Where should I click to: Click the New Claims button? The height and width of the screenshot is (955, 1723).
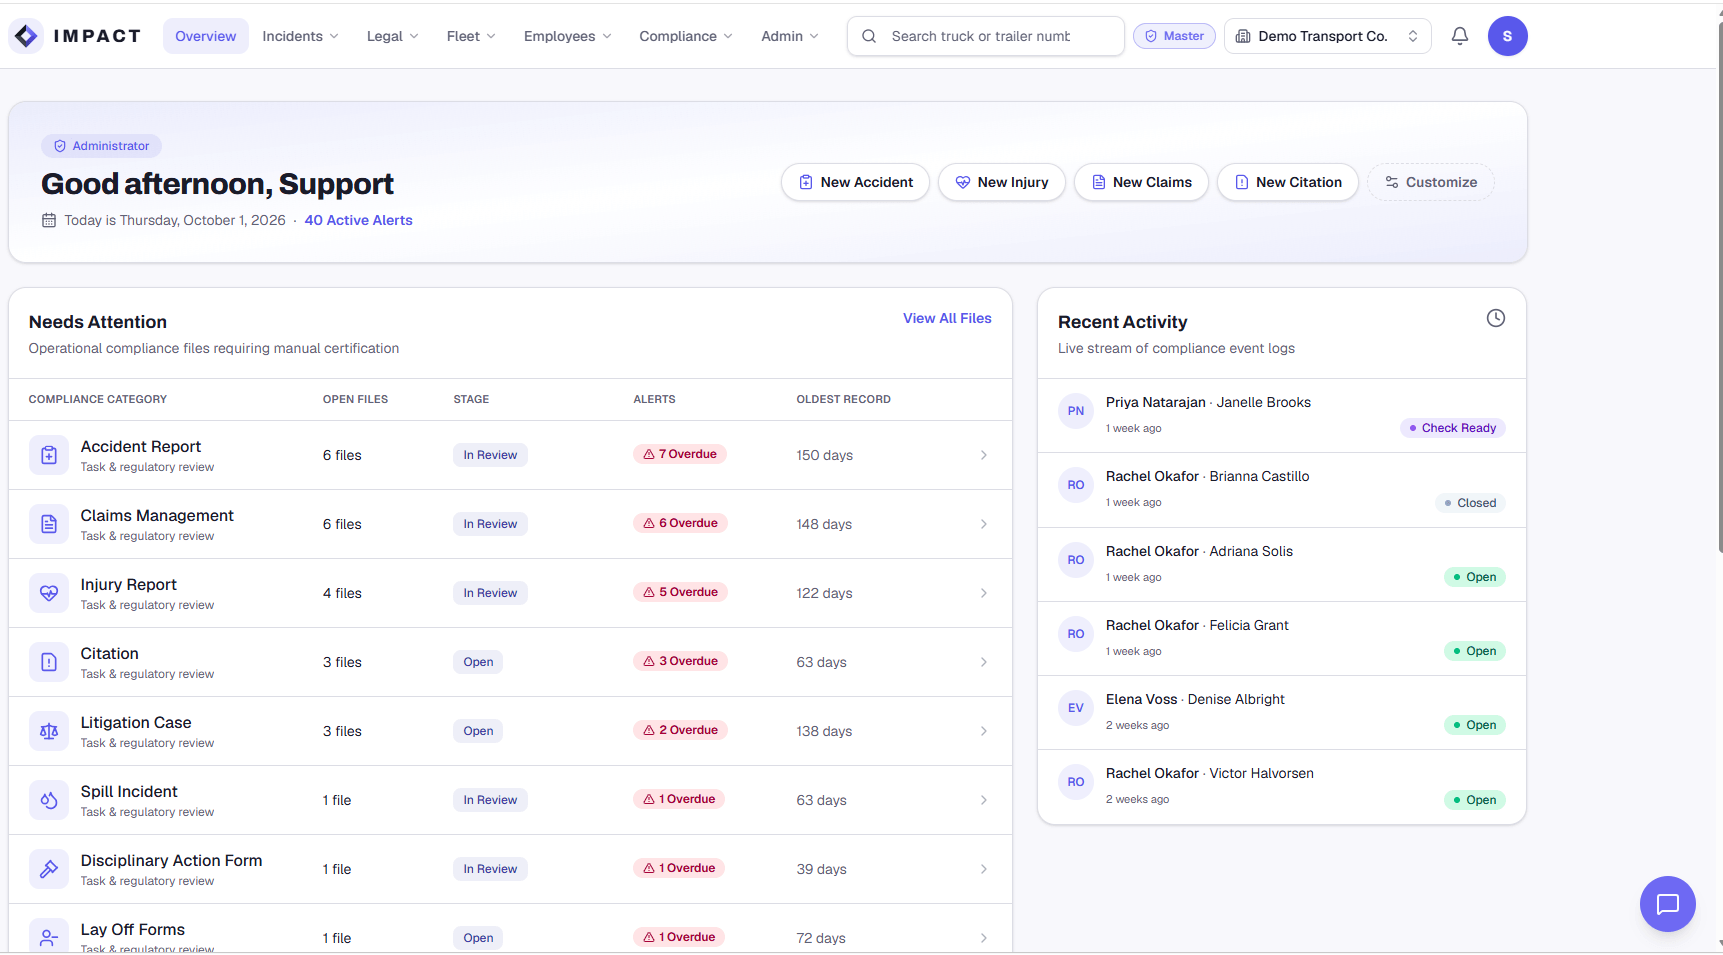1141,182
